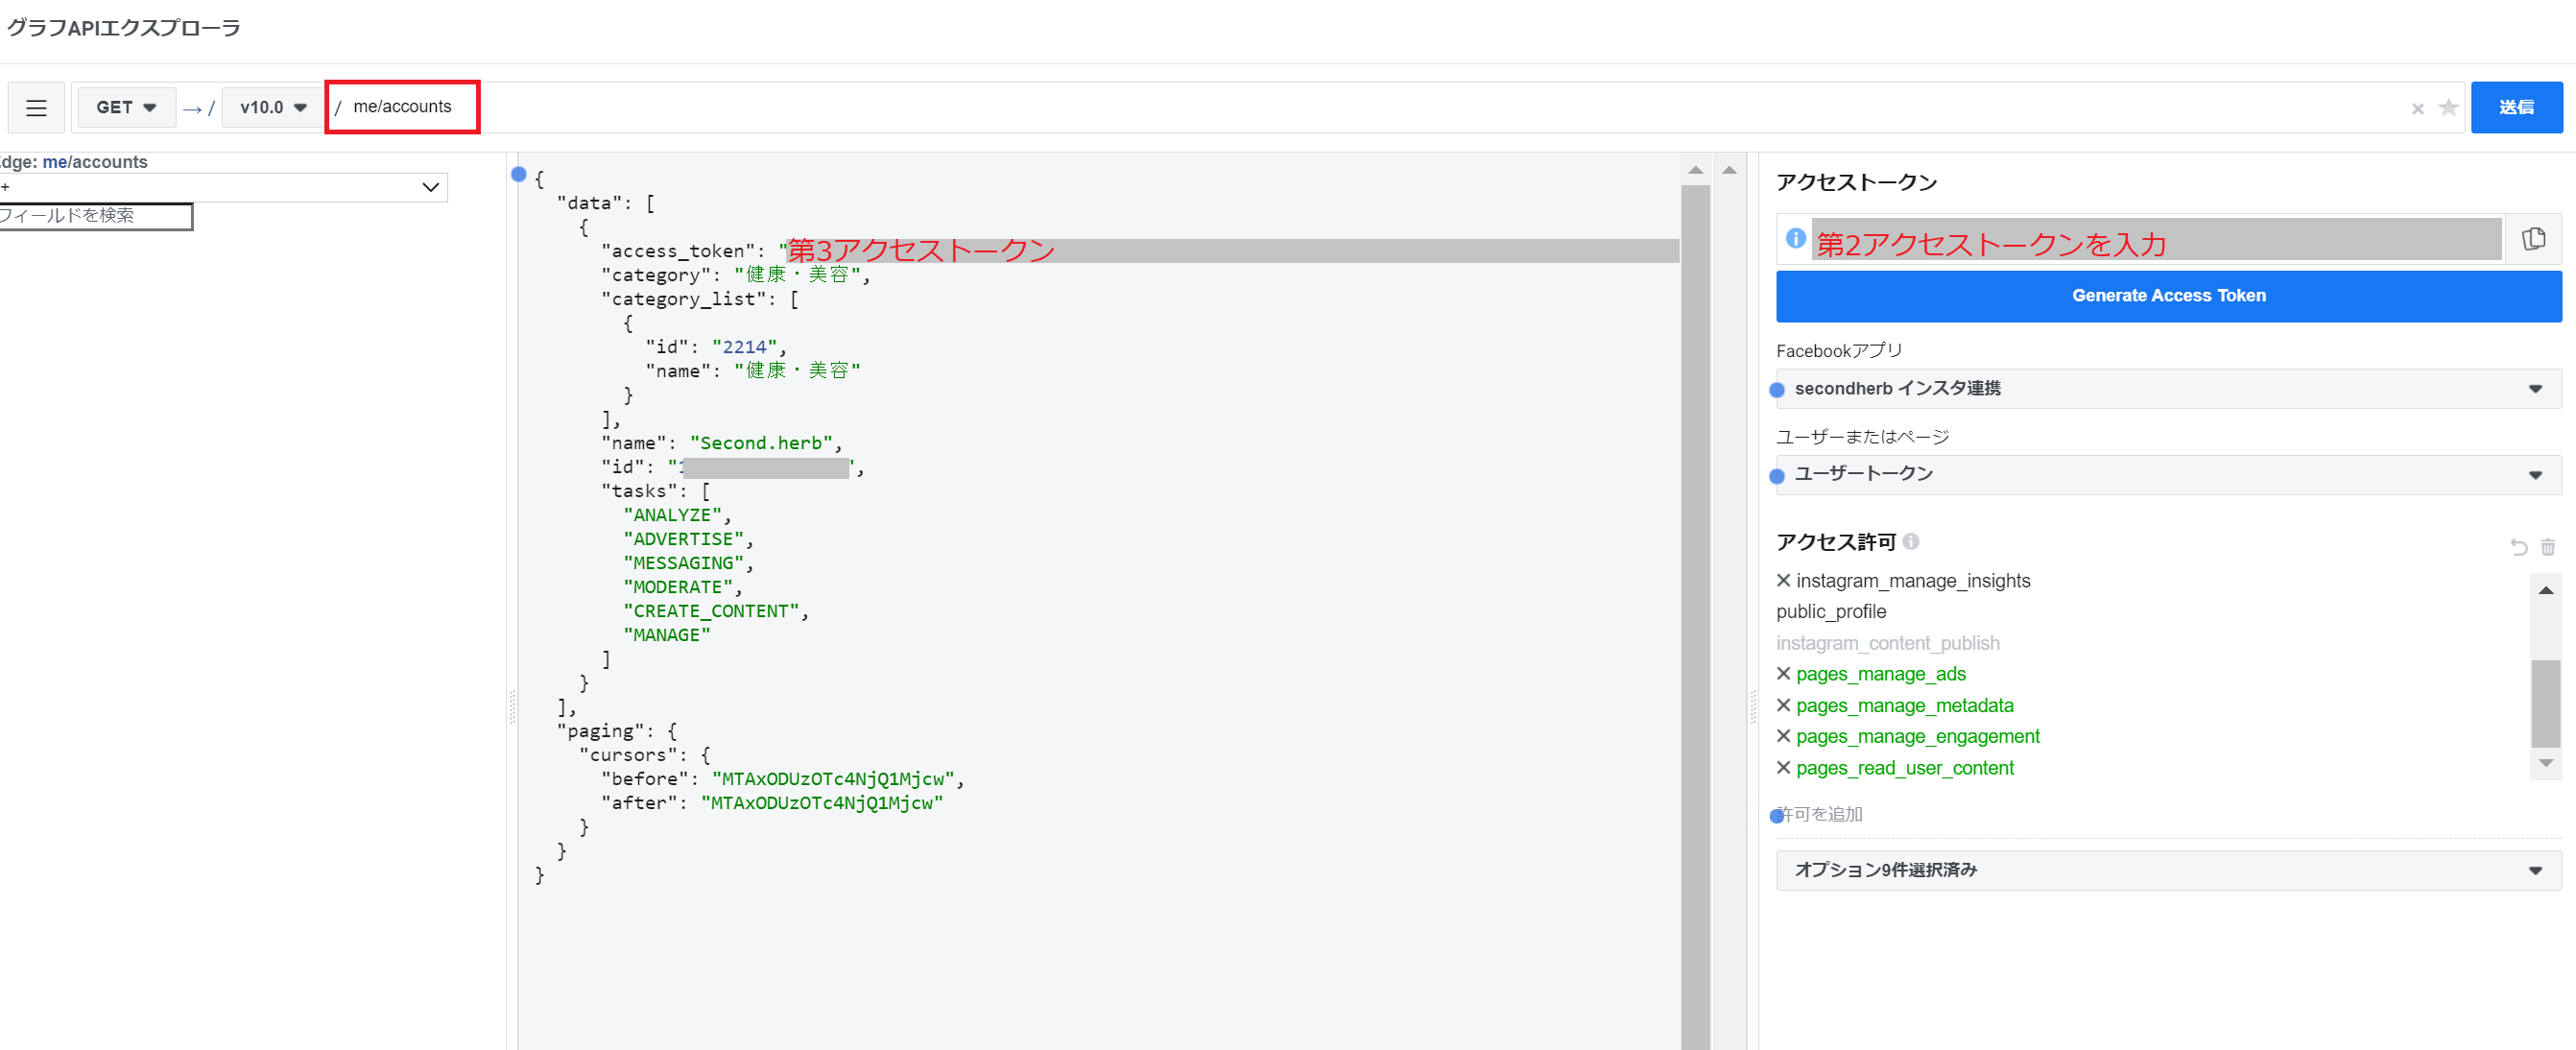
Task: Click the "ADVERTISE" task value
Action: [683, 539]
